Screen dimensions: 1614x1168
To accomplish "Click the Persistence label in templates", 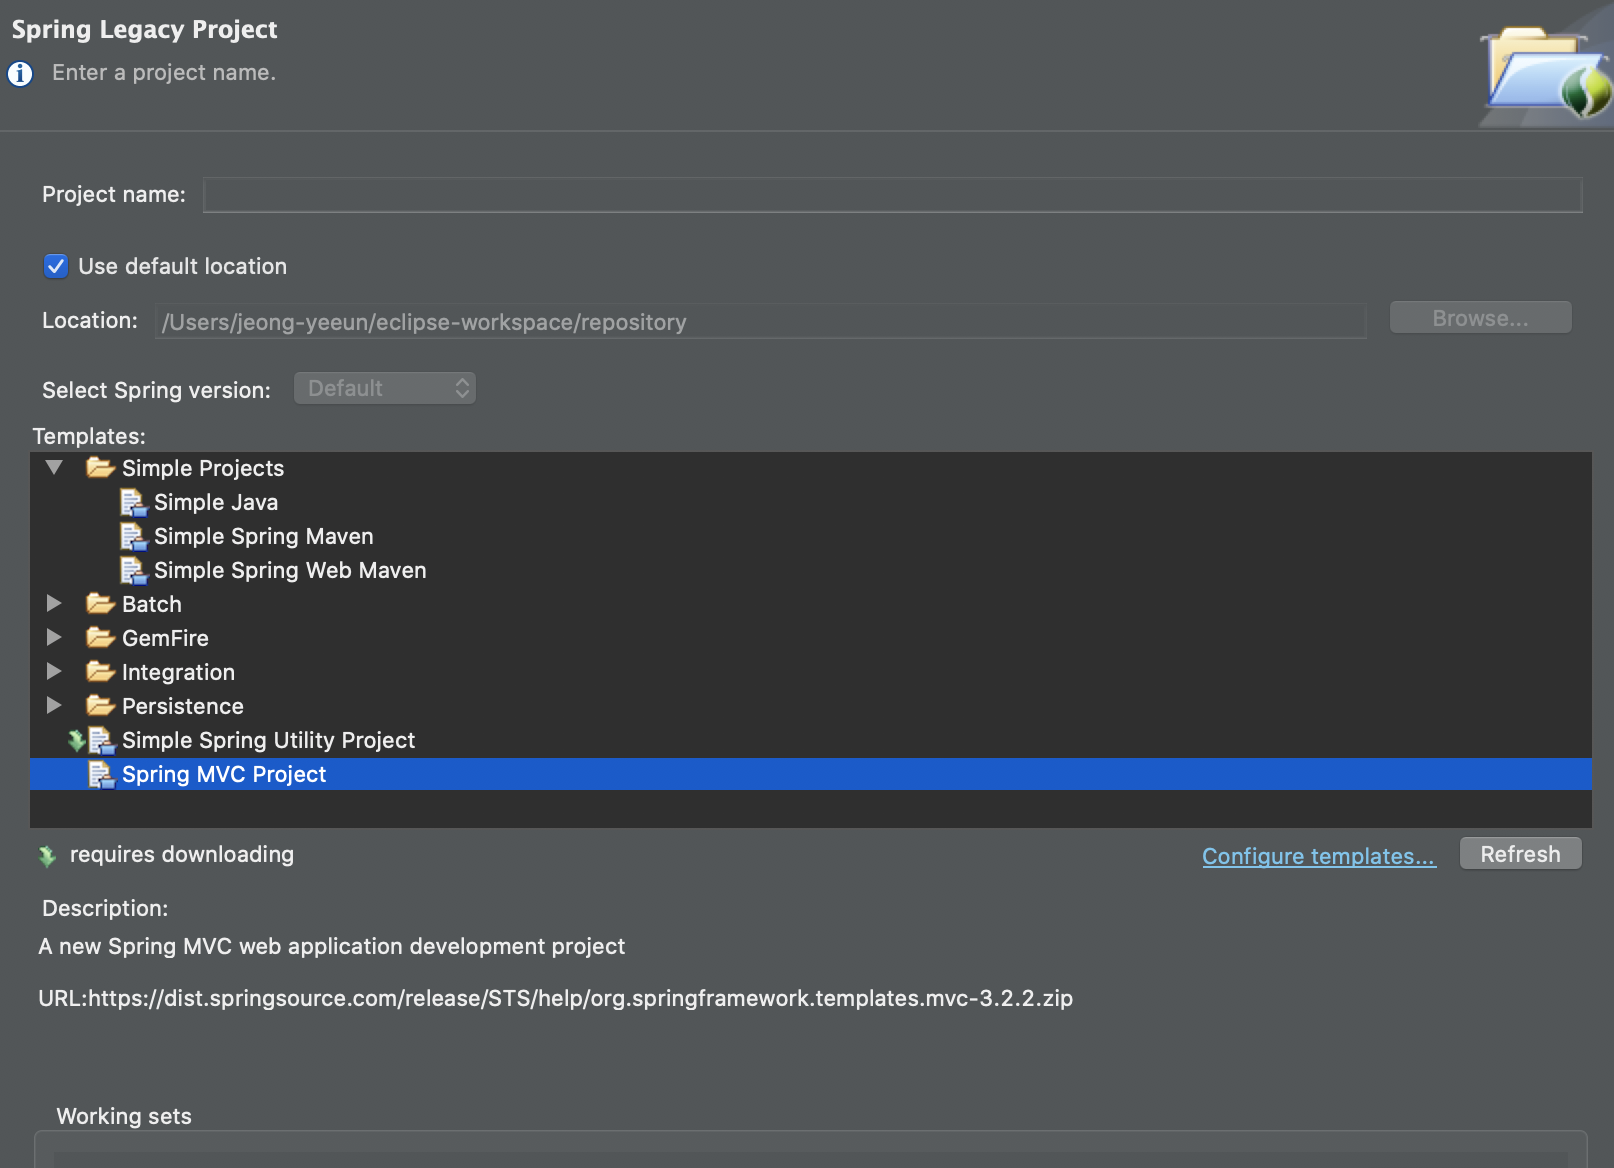I will click(x=183, y=706).
